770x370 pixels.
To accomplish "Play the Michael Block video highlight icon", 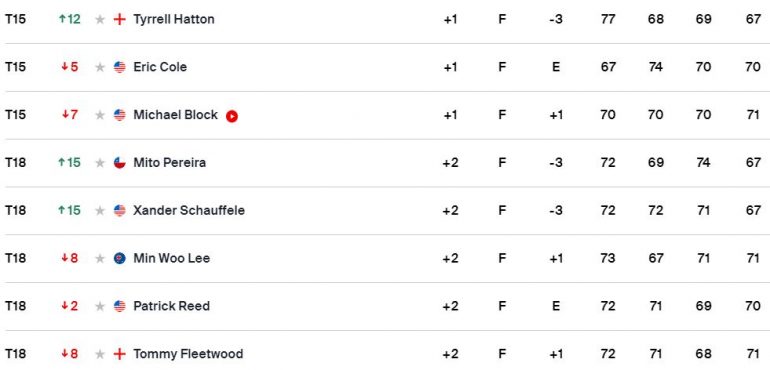I will [232, 116].
